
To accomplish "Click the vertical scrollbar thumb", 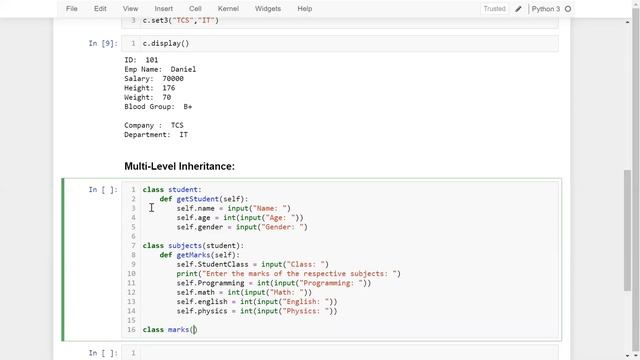I will coord(627,231).
